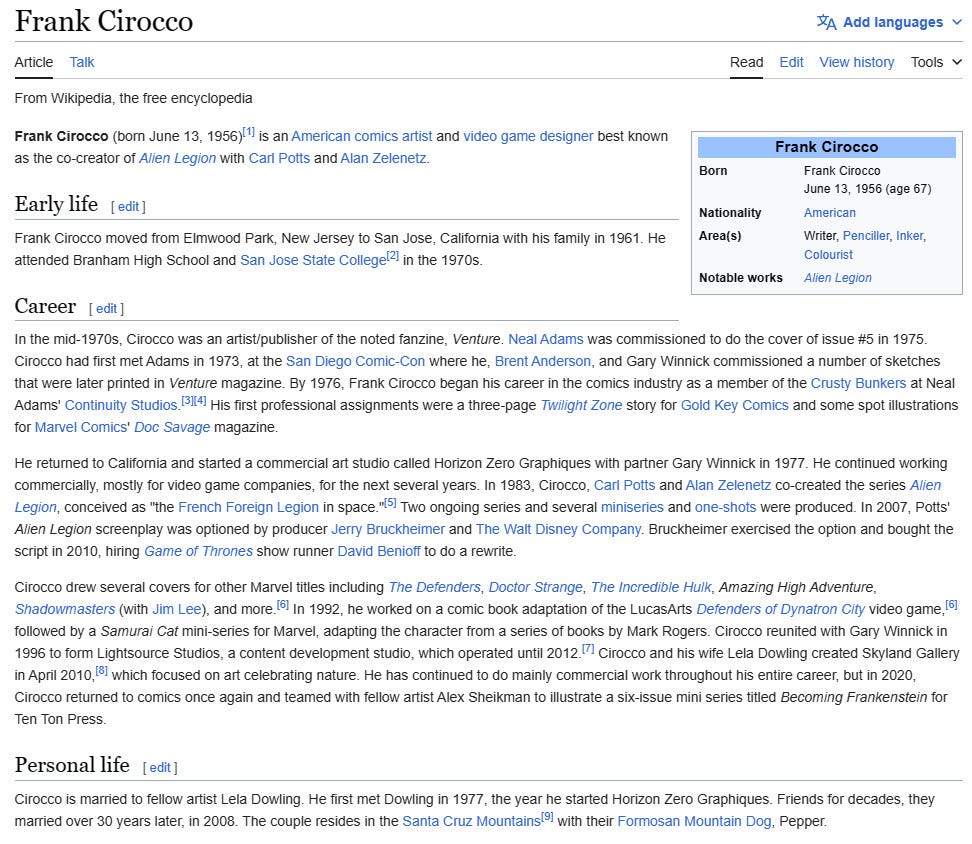Viewport: 972px width, 844px height.
Task: Open citation 8 after 'April 2010'
Action: [x=102, y=670]
